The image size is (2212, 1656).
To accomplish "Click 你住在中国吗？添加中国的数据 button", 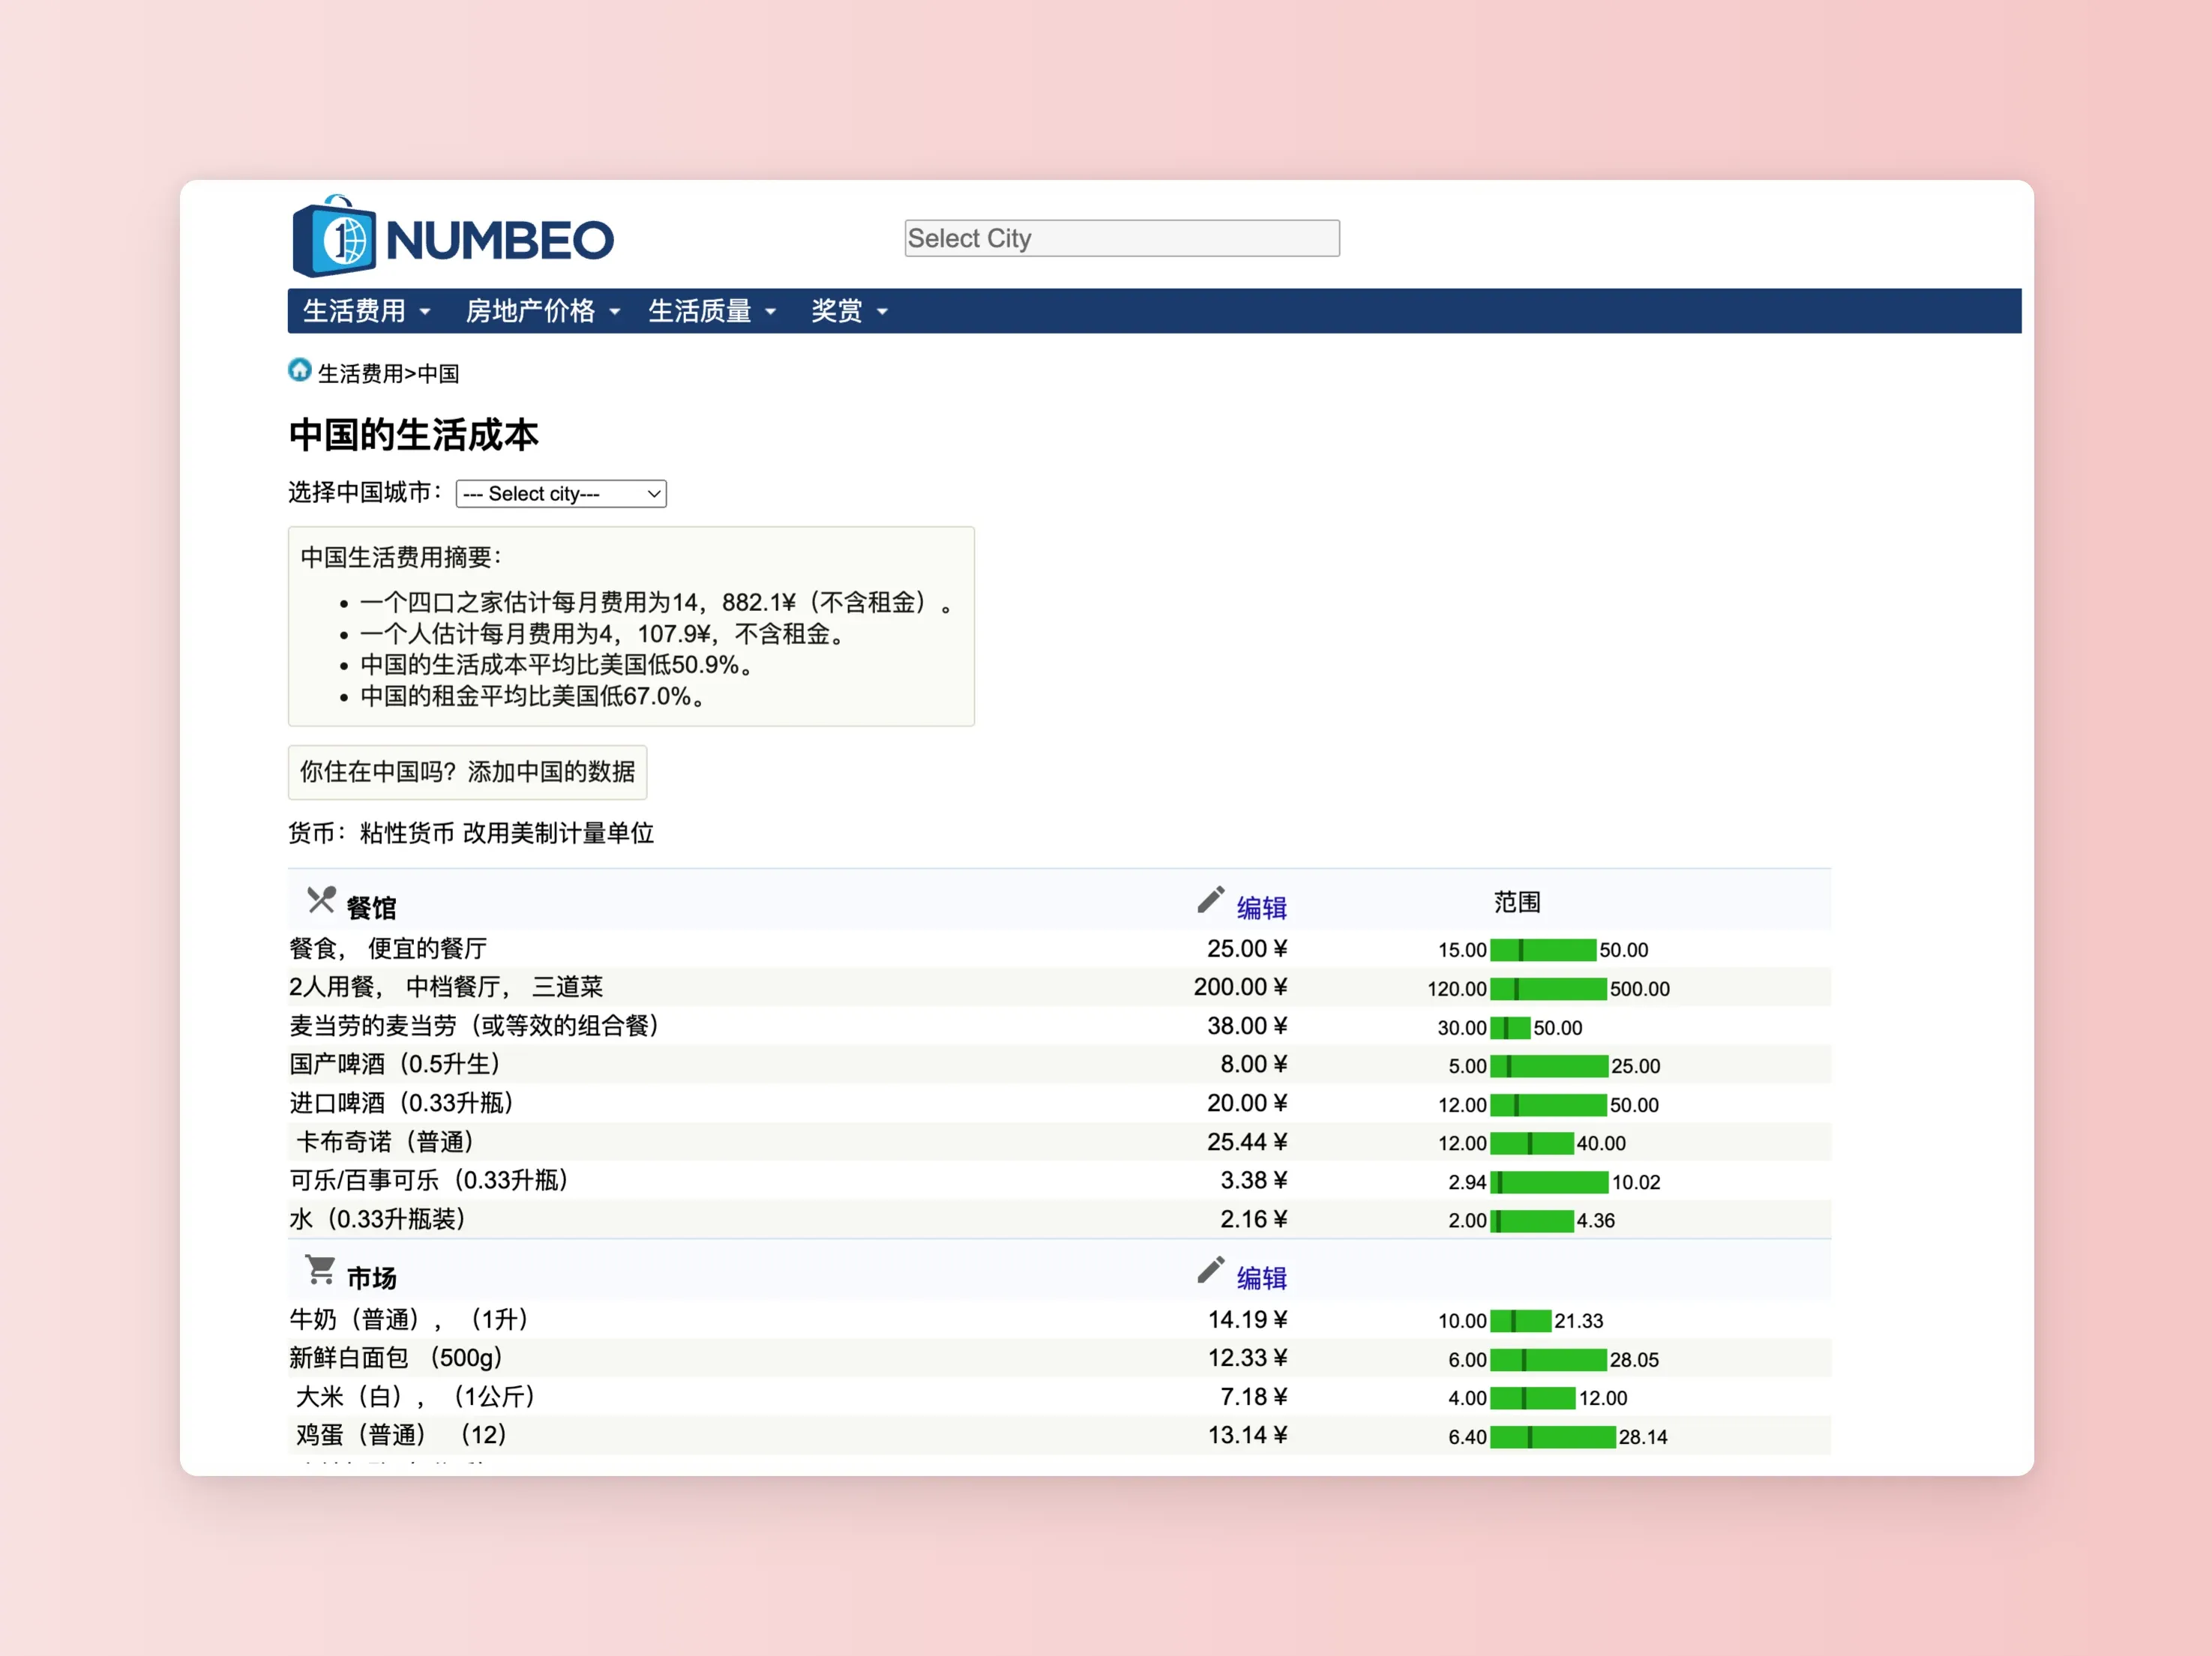I will pos(467,772).
